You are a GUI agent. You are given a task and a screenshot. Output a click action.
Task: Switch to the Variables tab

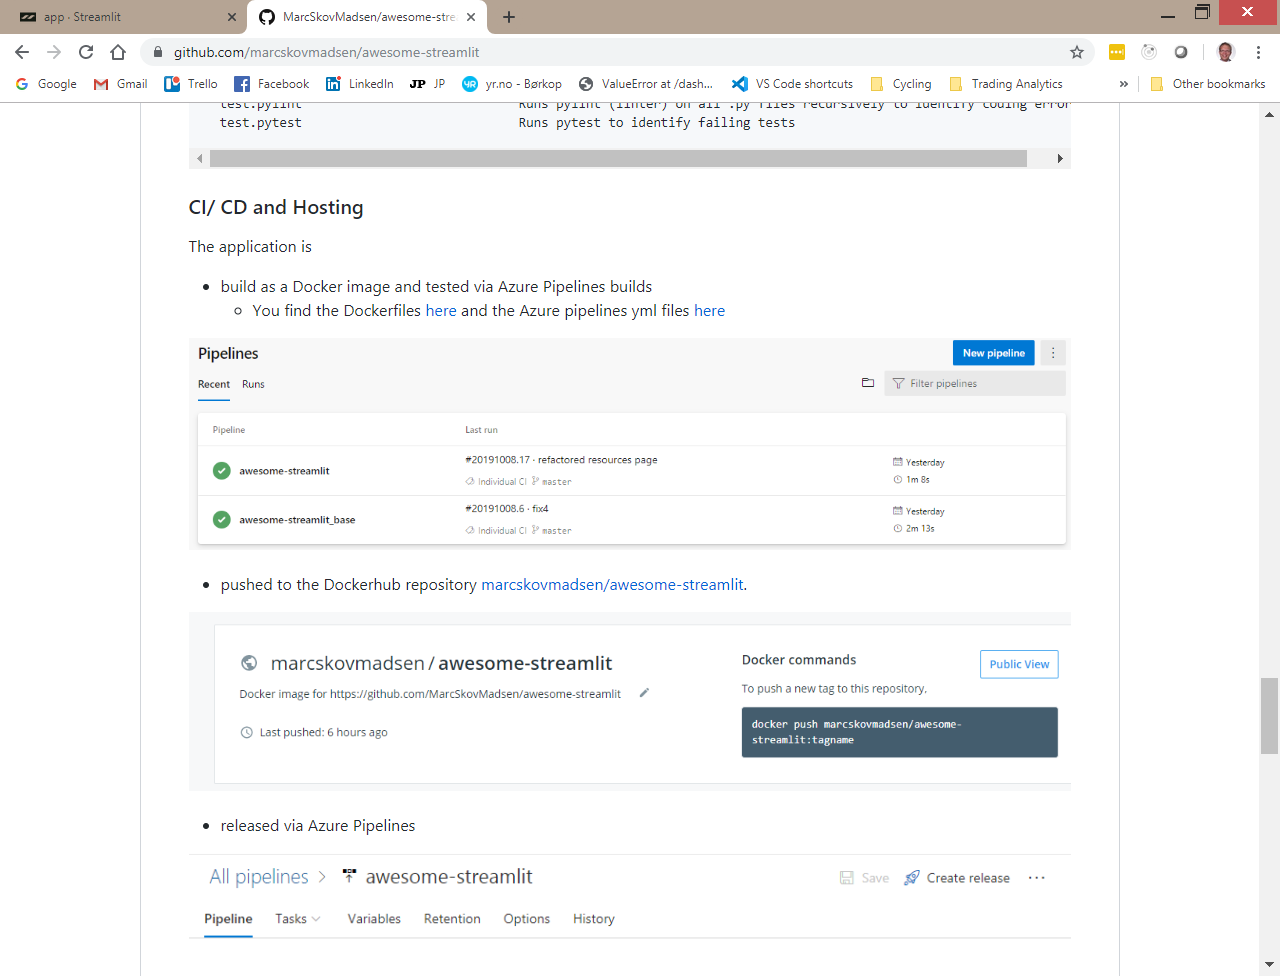(374, 919)
